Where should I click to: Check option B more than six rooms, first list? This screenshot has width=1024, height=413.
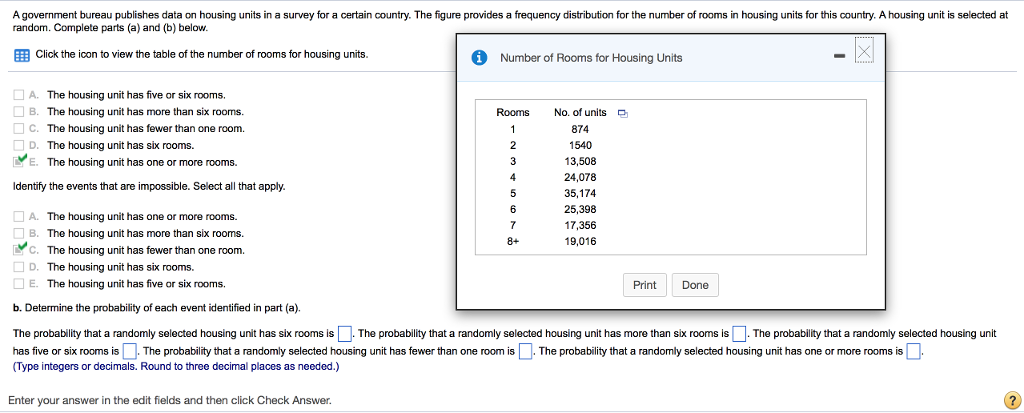point(20,112)
